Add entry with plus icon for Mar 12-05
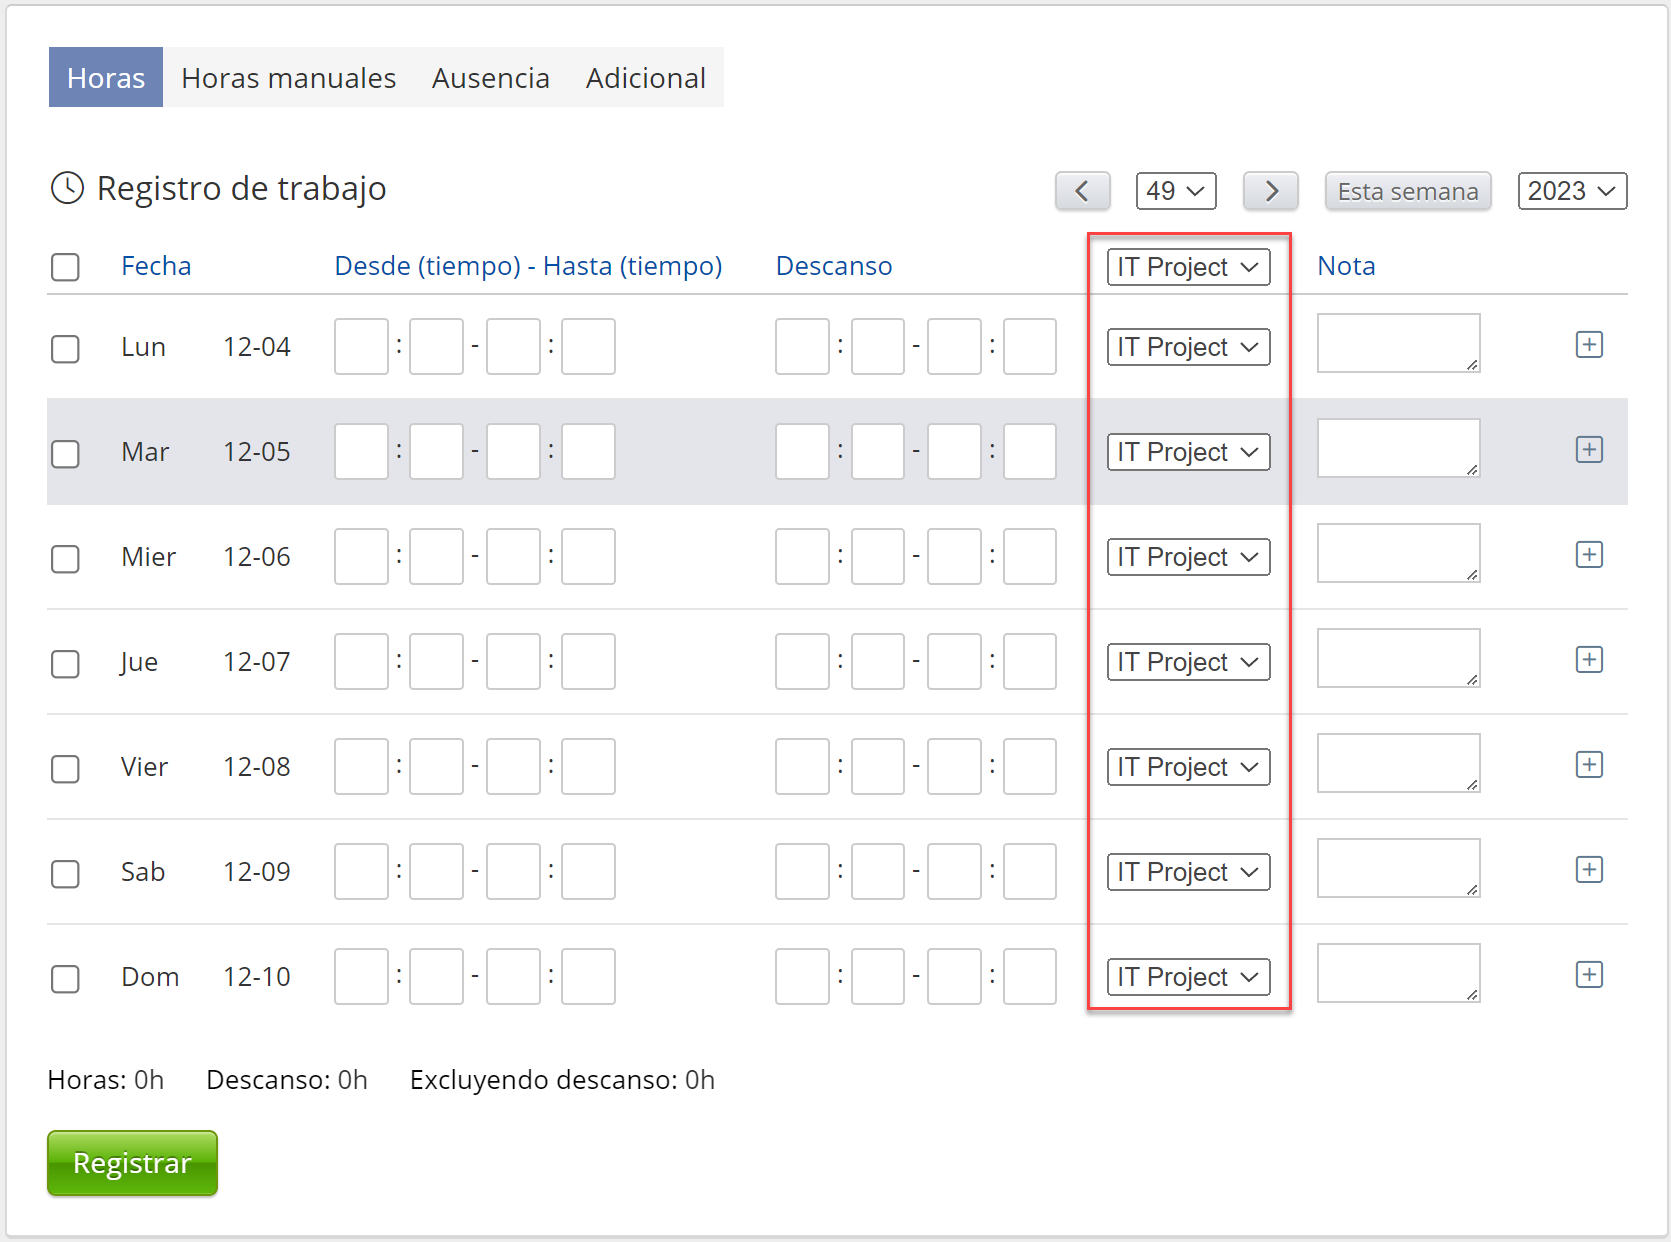 (1588, 450)
